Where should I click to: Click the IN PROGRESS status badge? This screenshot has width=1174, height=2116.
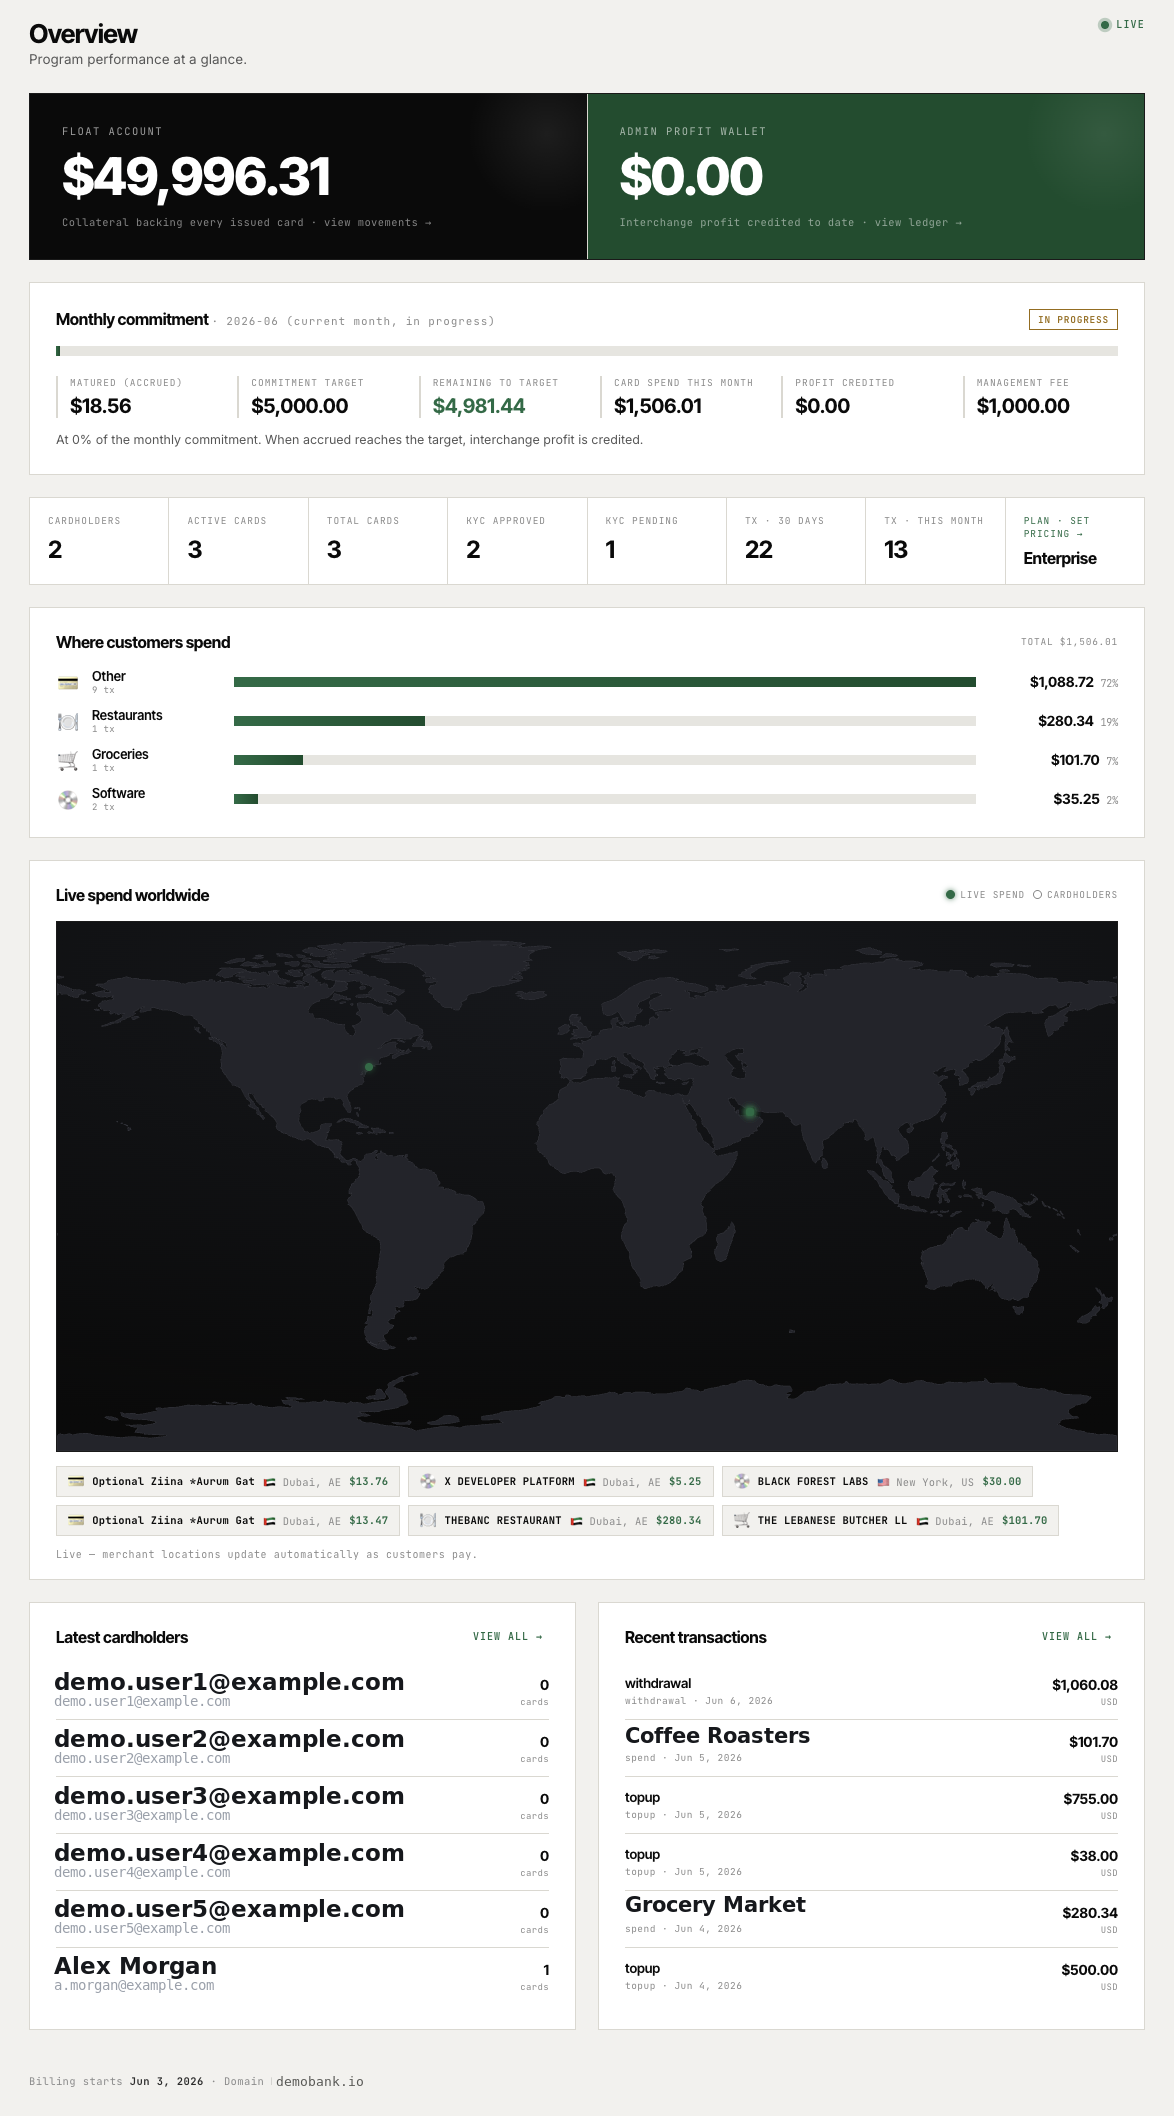[1073, 319]
